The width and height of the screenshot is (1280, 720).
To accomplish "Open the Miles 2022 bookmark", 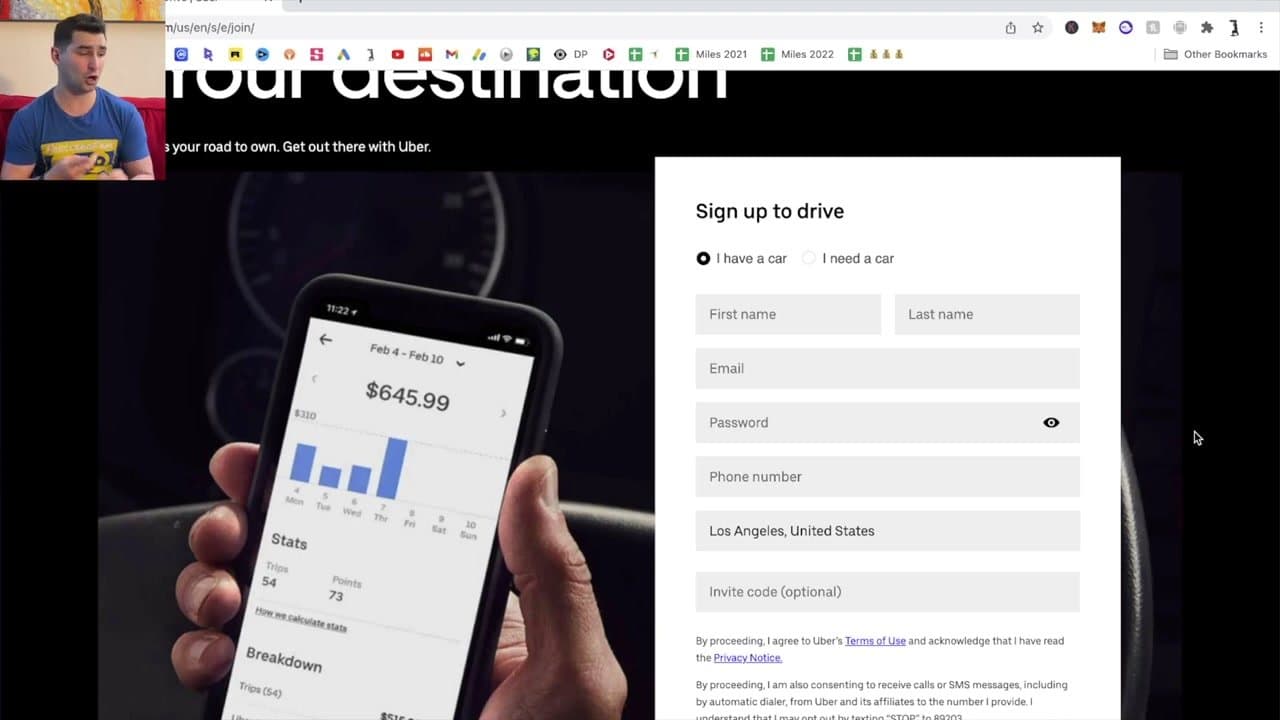I will 797,54.
